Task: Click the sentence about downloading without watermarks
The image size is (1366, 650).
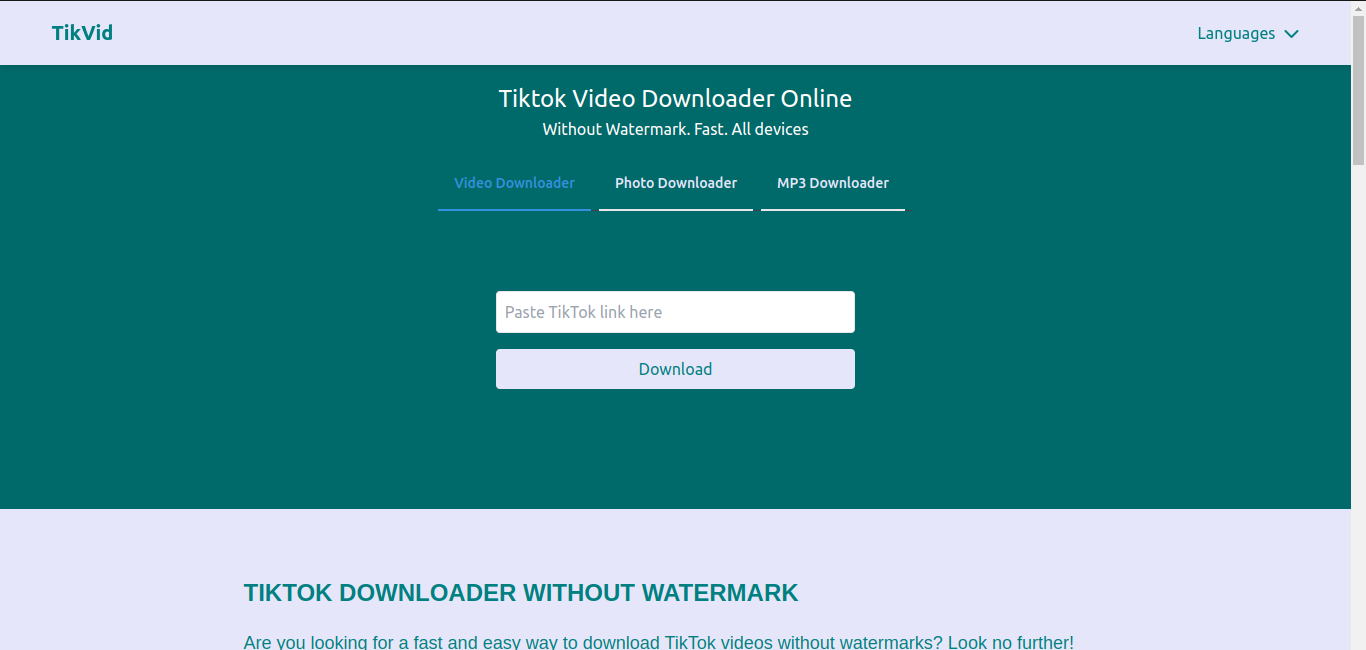Action: pos(658,641)
